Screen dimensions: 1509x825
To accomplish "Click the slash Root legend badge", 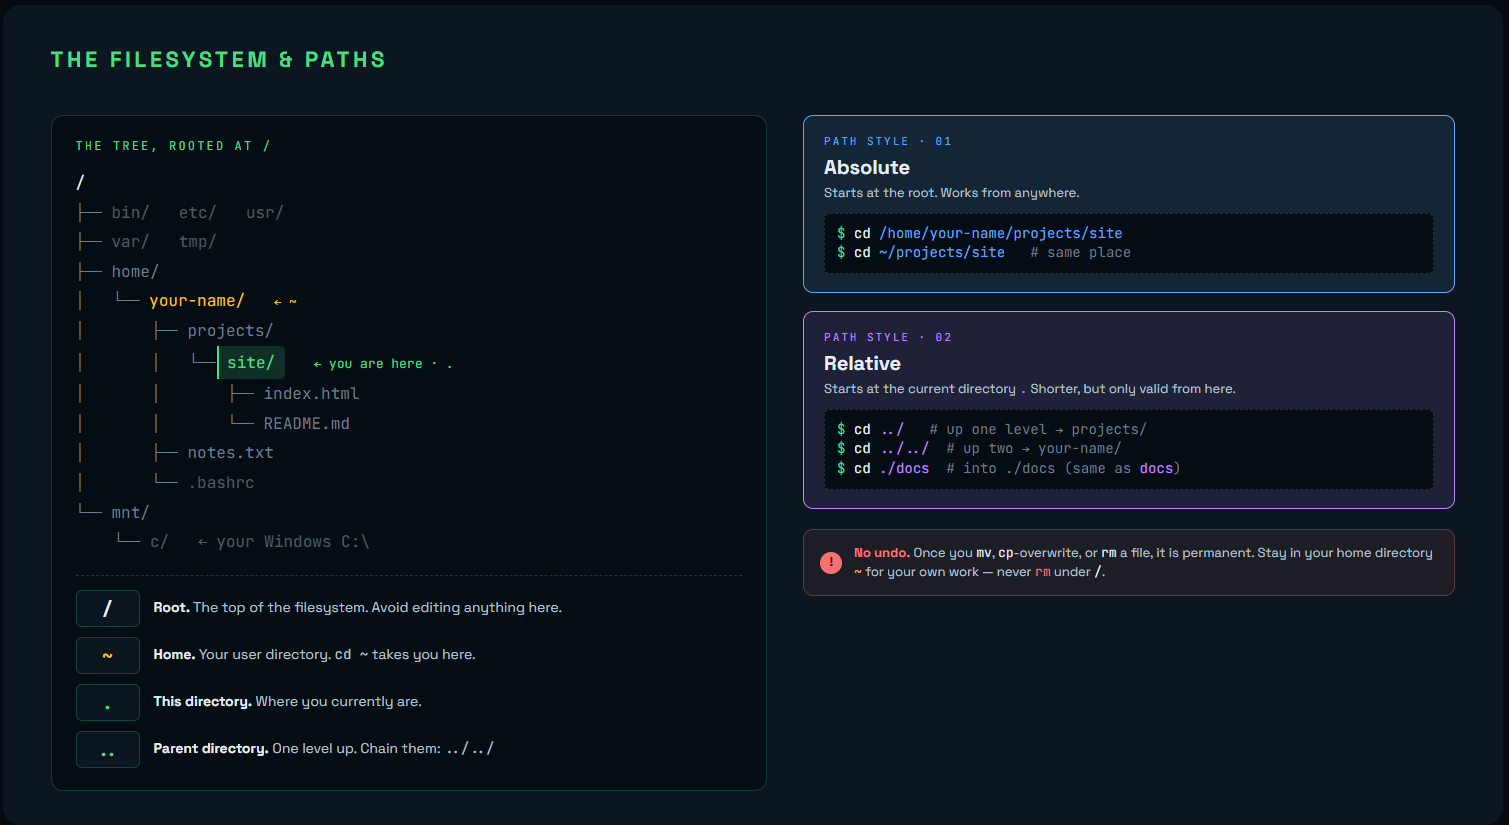I will pyautogui.click(x=108, y=608).
